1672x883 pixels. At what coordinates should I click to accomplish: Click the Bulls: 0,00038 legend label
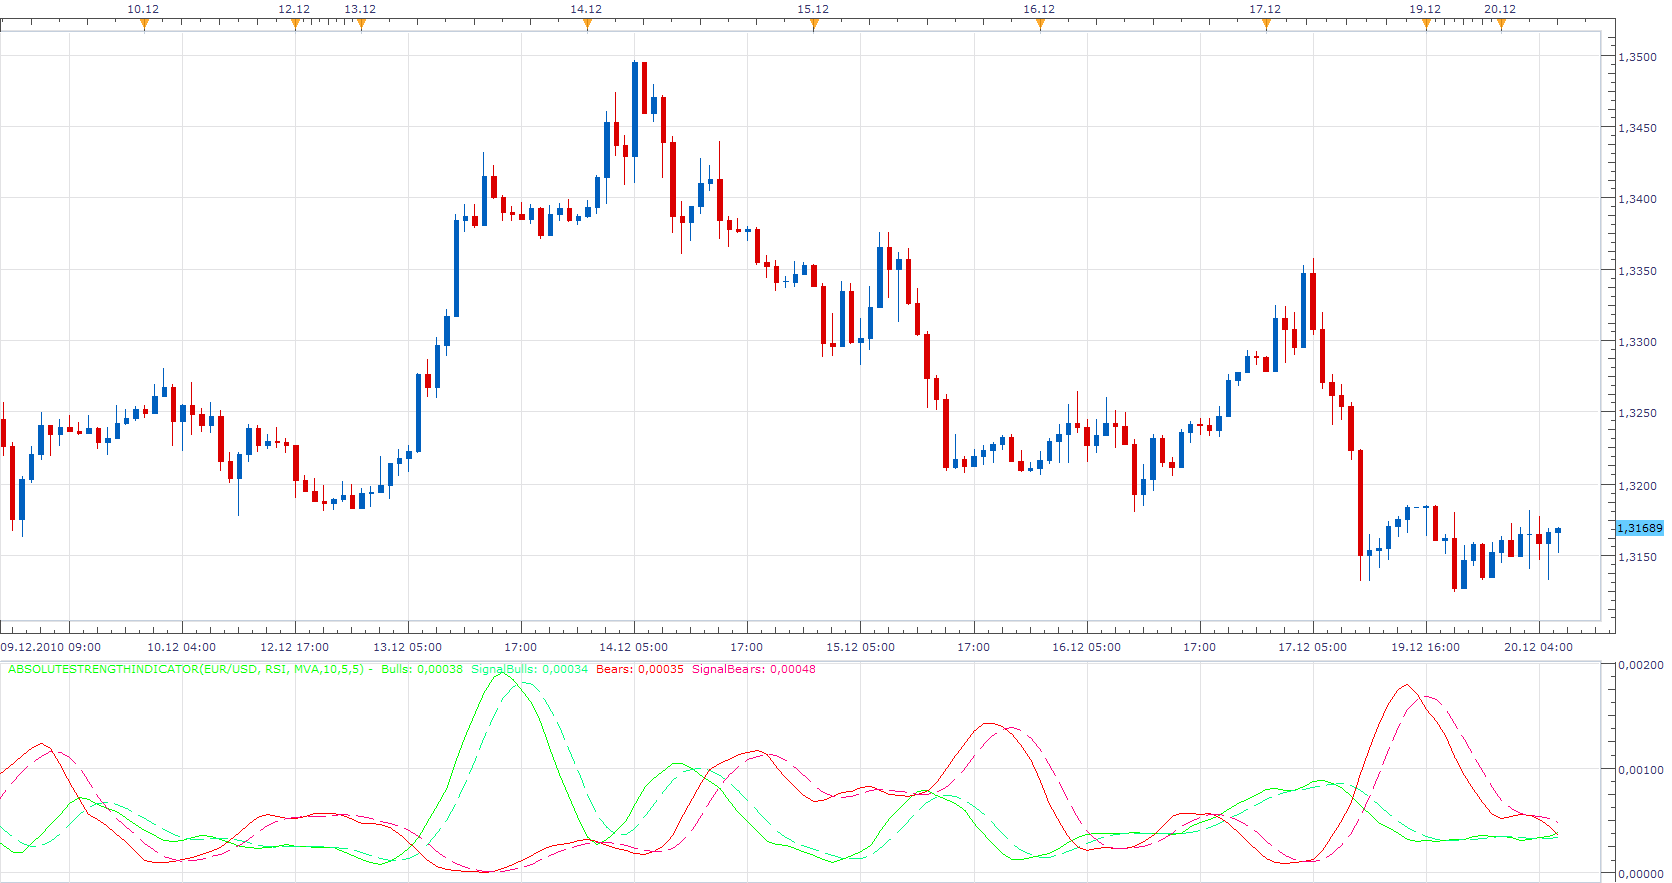coord(422,669)
